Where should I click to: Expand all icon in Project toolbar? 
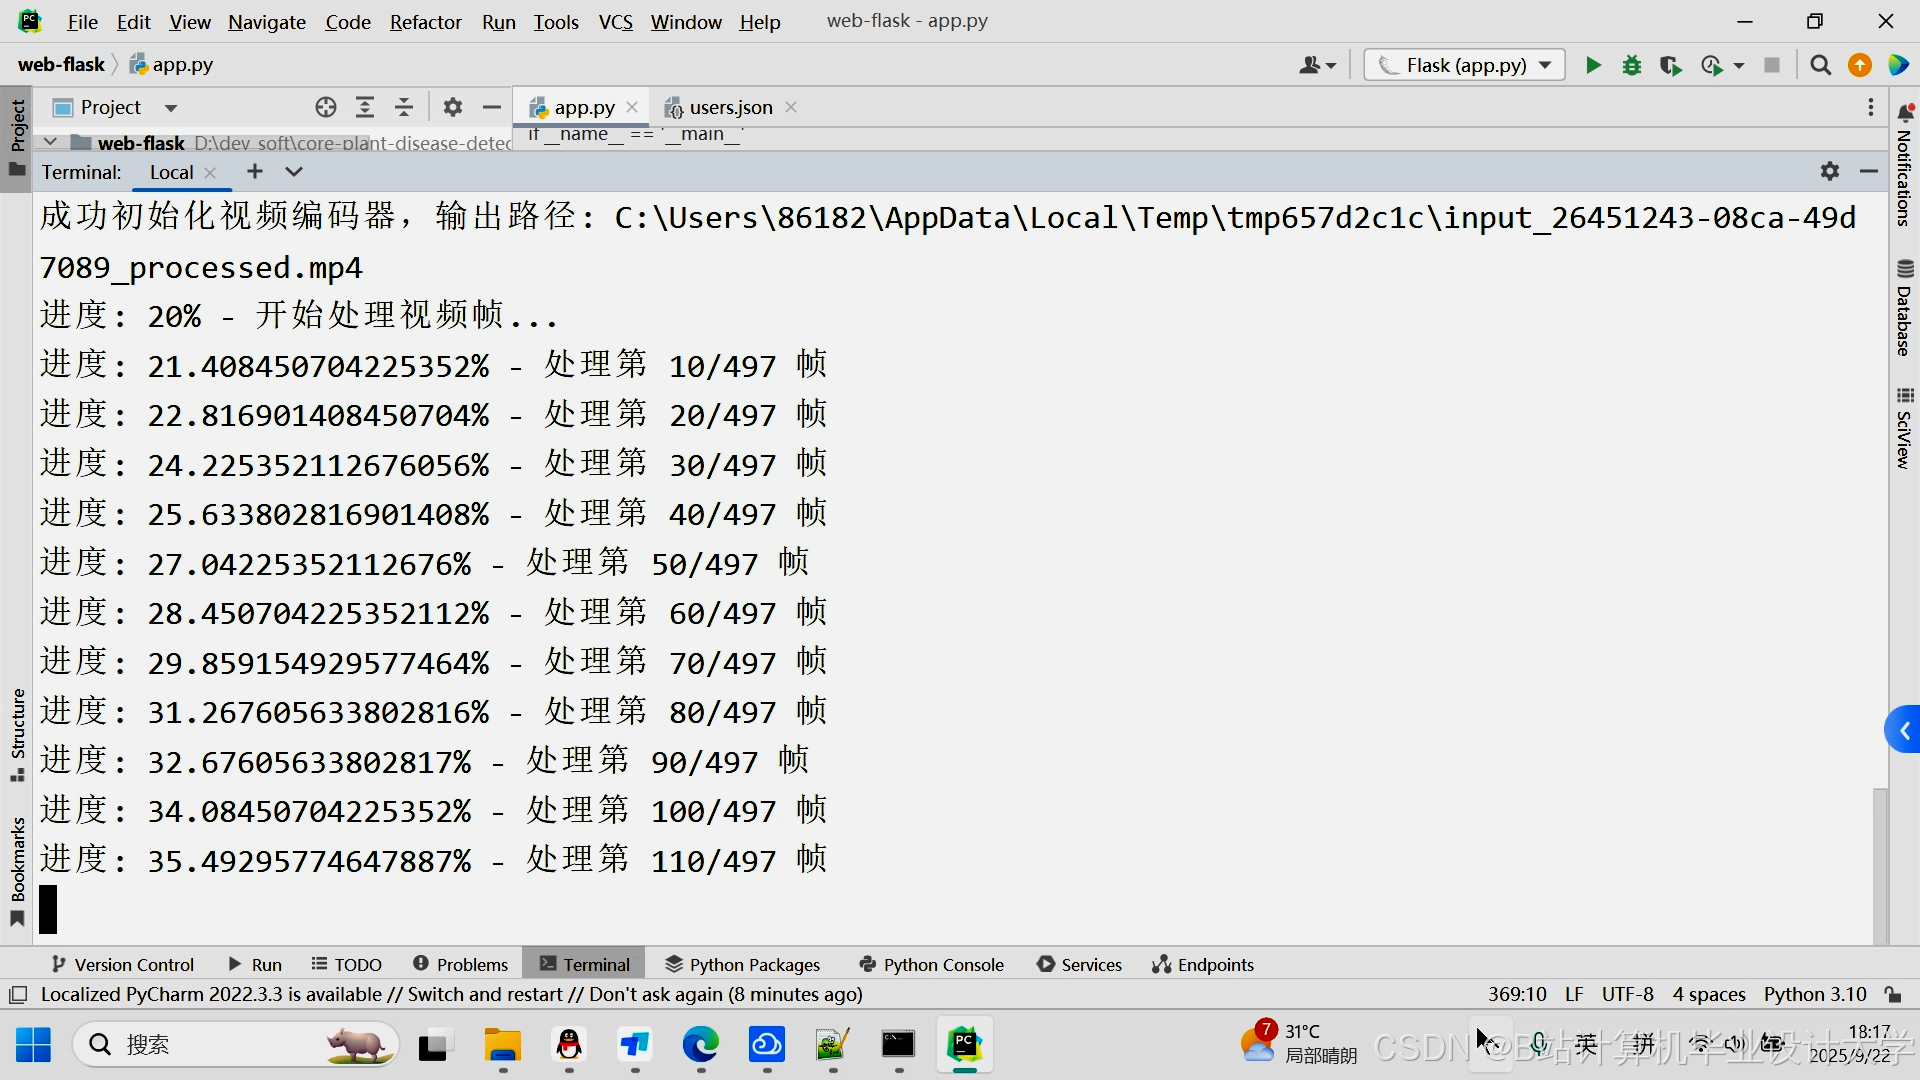point(365,108)
